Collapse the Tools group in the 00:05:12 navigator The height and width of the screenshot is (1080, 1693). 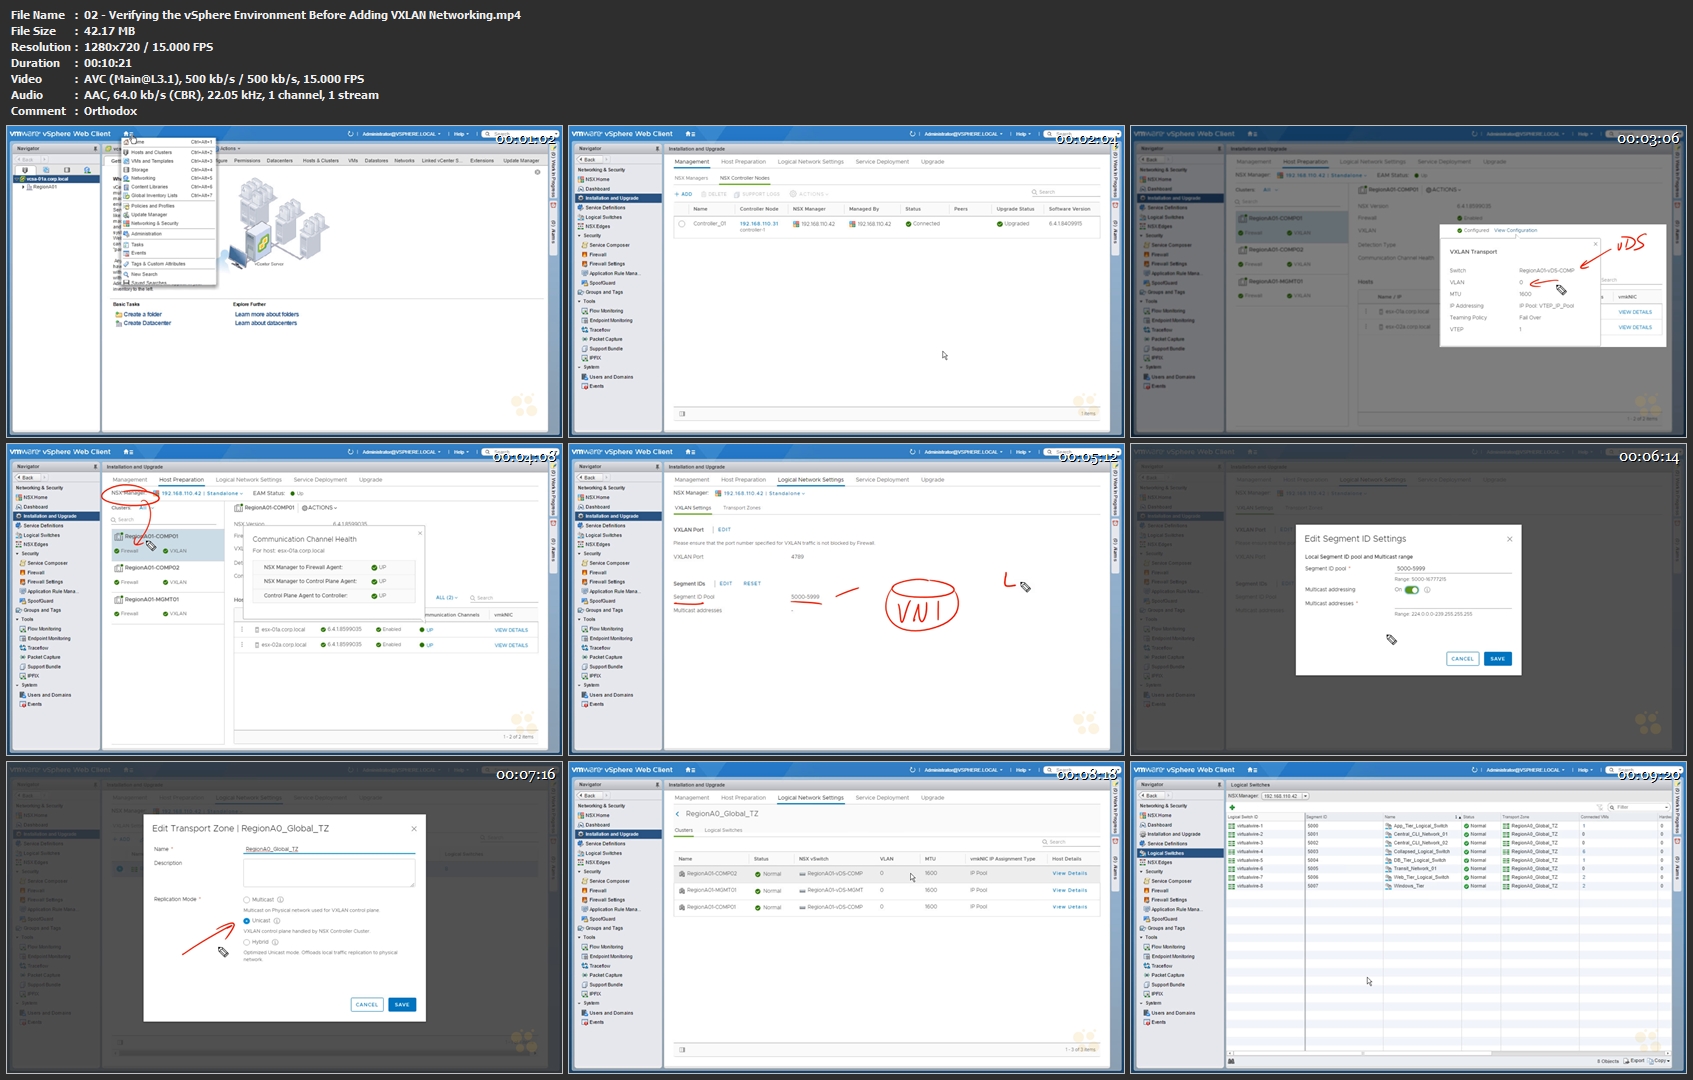[x=580, y=619]
